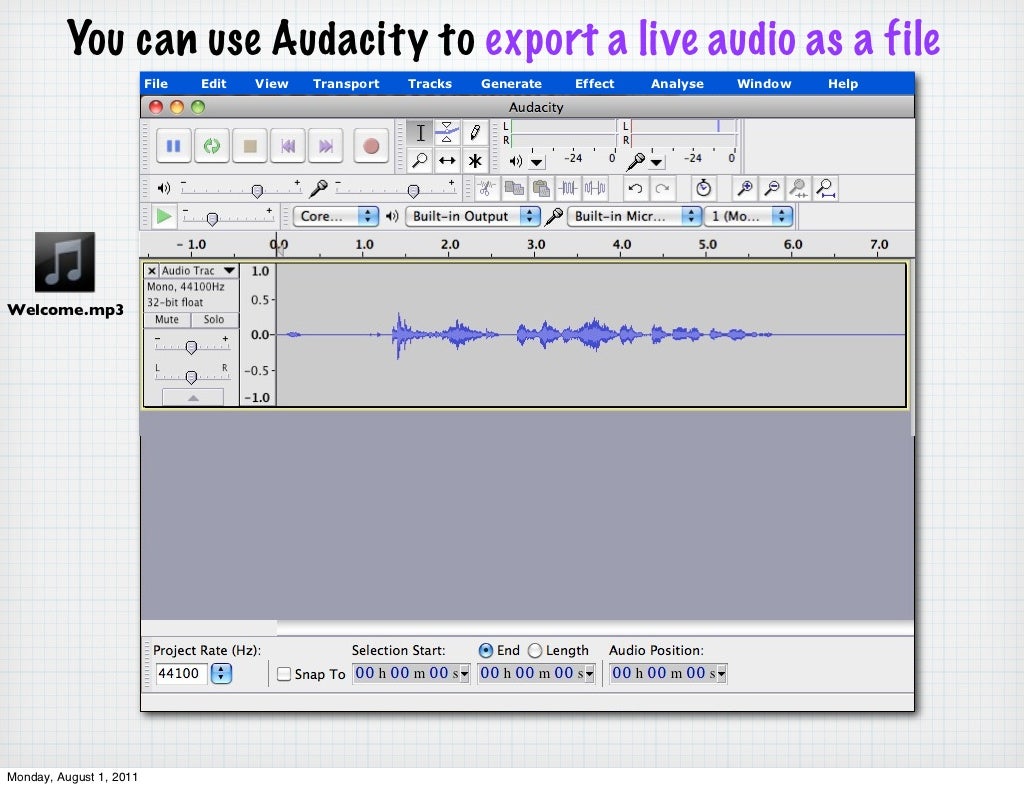Click the Sync-Lock clock icon
Image resolution: width=1024 pixels, height=788 pixels.
[x=703, y=189]
